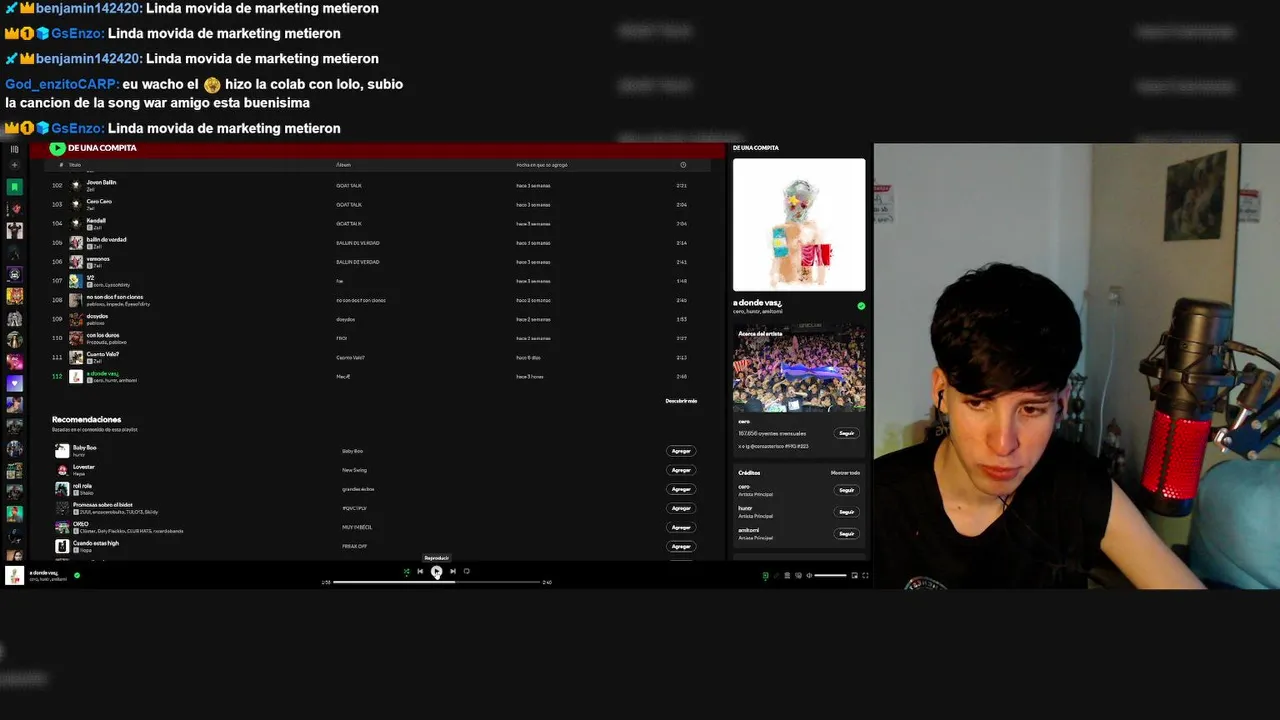Open God_enzitoCARP's profile in the chat overlay
This screenshot has width=1280, height=720.
pos(62,84)
